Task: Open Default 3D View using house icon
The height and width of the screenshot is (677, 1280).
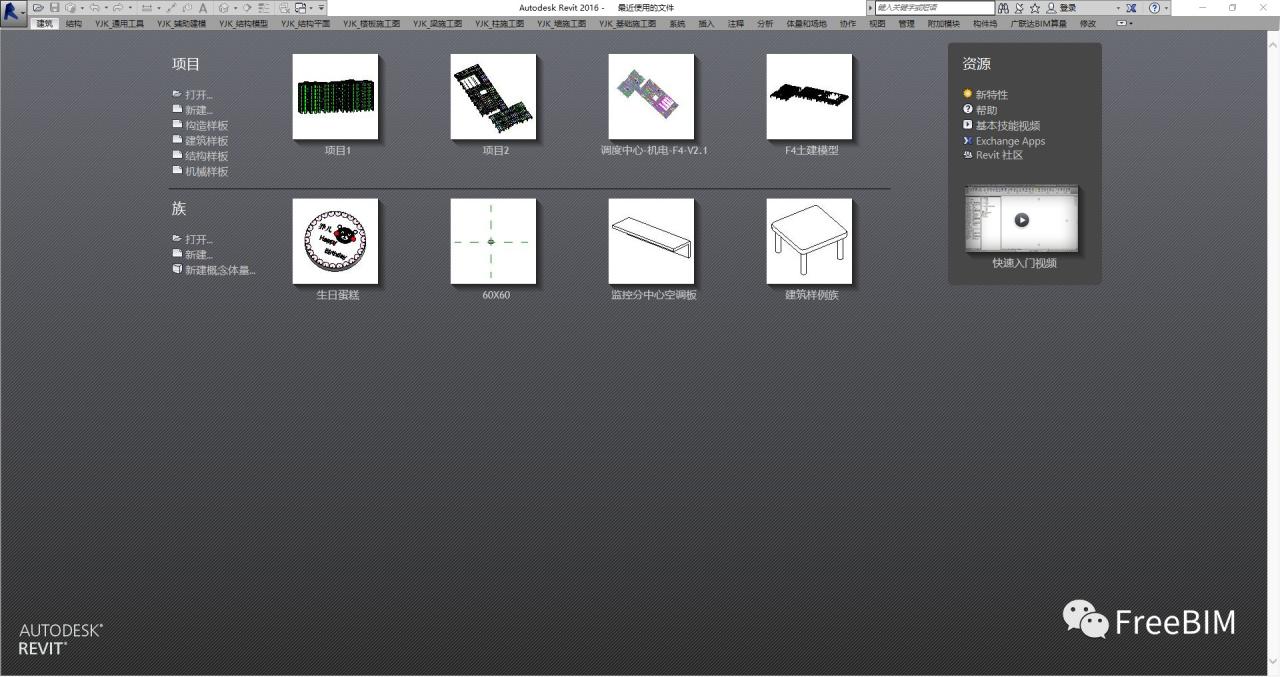Action: tap(224, 8)
